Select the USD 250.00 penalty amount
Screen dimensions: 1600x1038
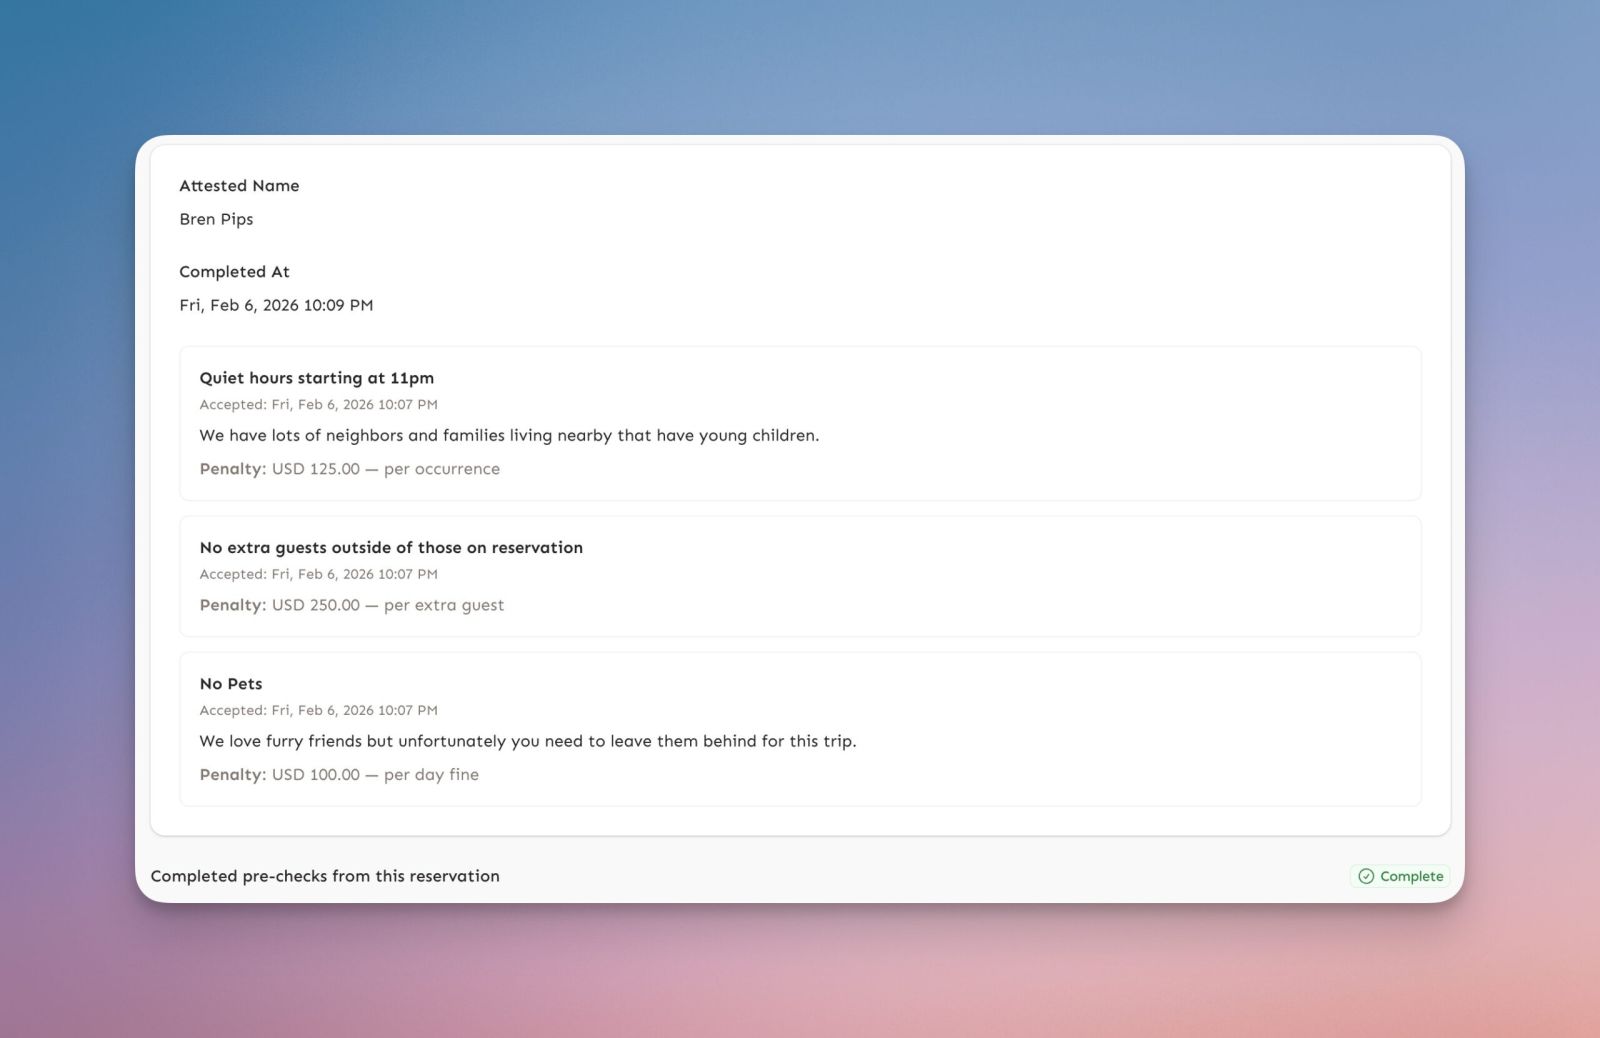315,605
